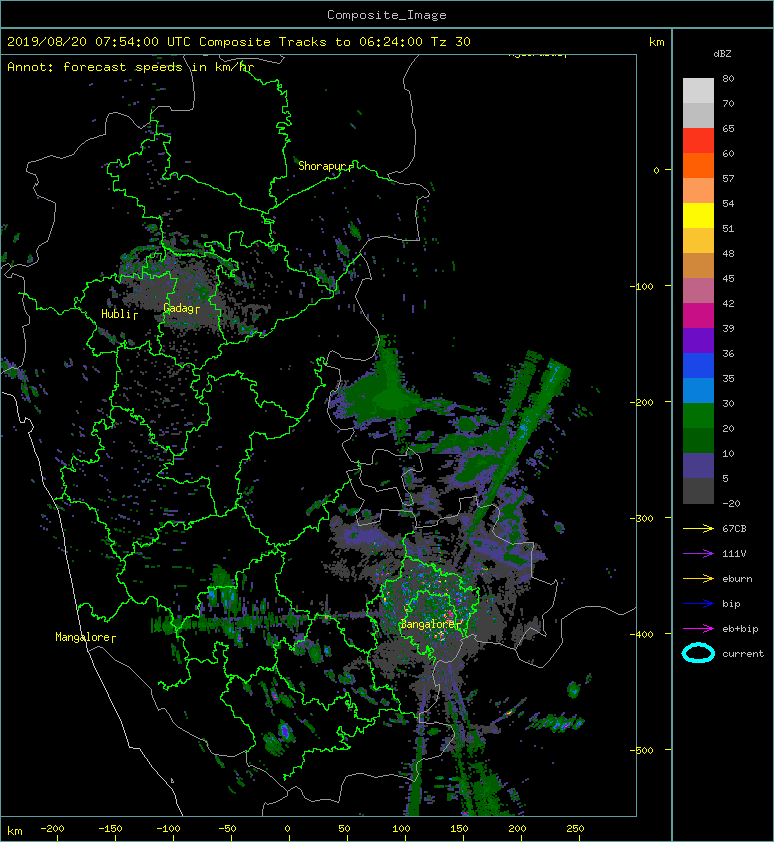Click the magenta eb+bip arrow in legend
This screenshot has height=842, width=774.
click(698, 628)
